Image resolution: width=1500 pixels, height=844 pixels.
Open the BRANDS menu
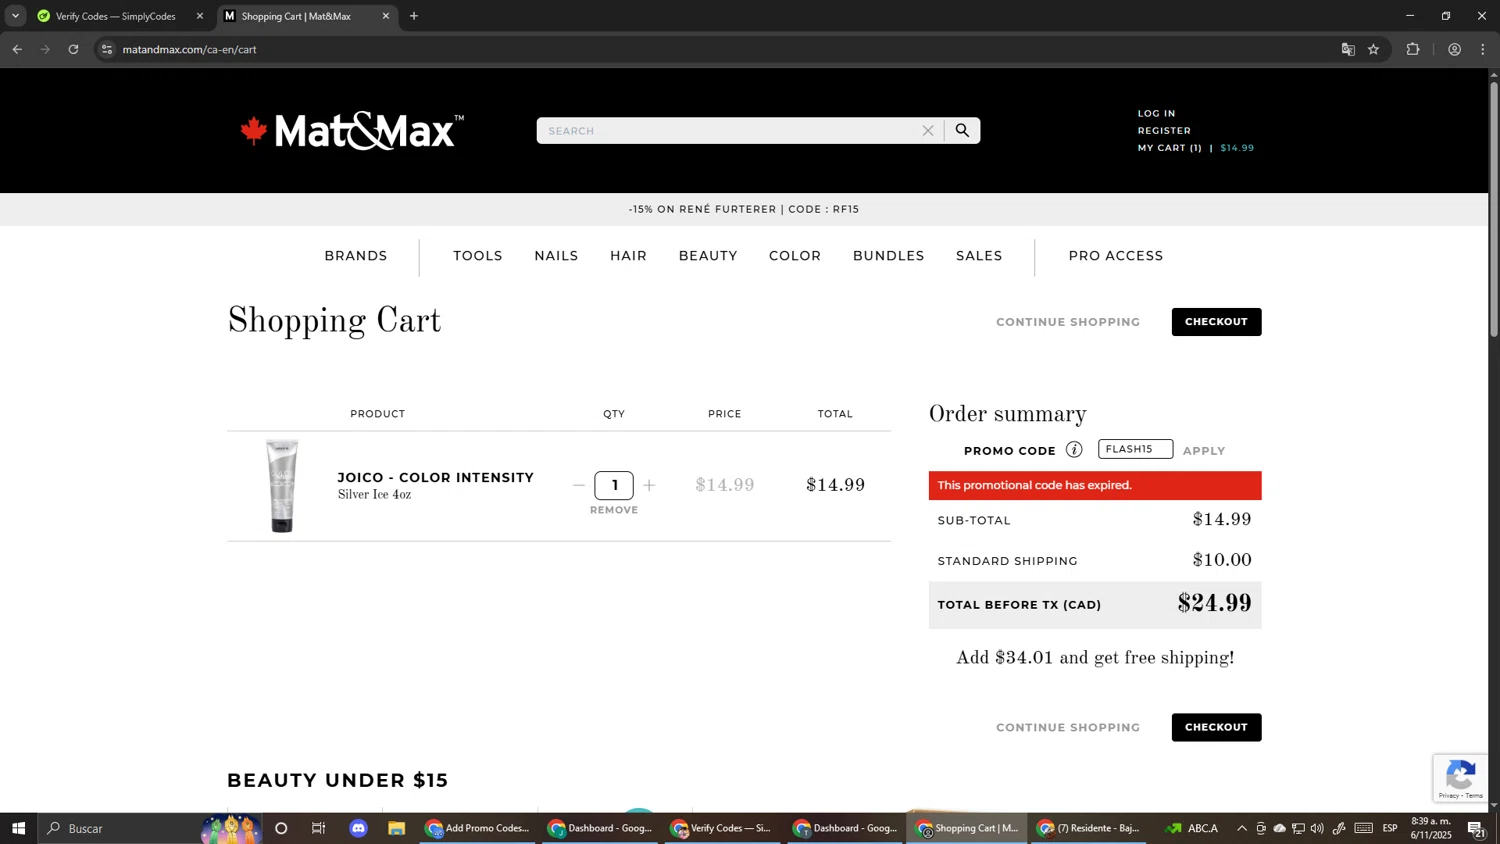click(356, 256)
